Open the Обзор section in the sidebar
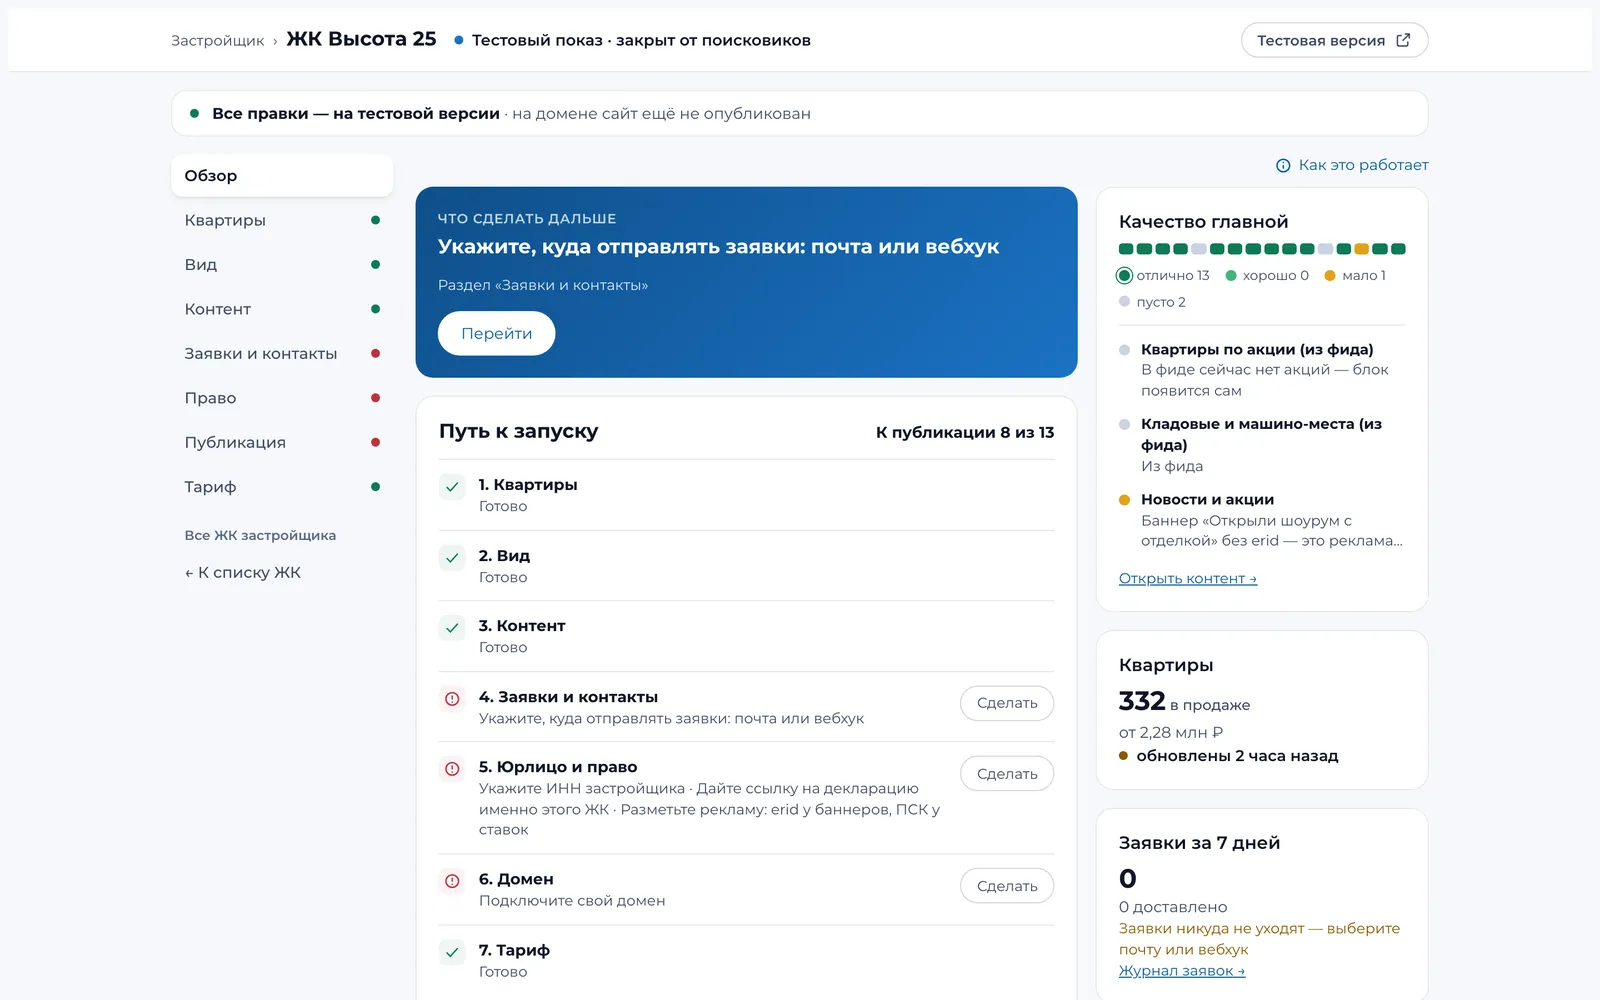This screenshot has height=1000, width=1600. [282, 176]
